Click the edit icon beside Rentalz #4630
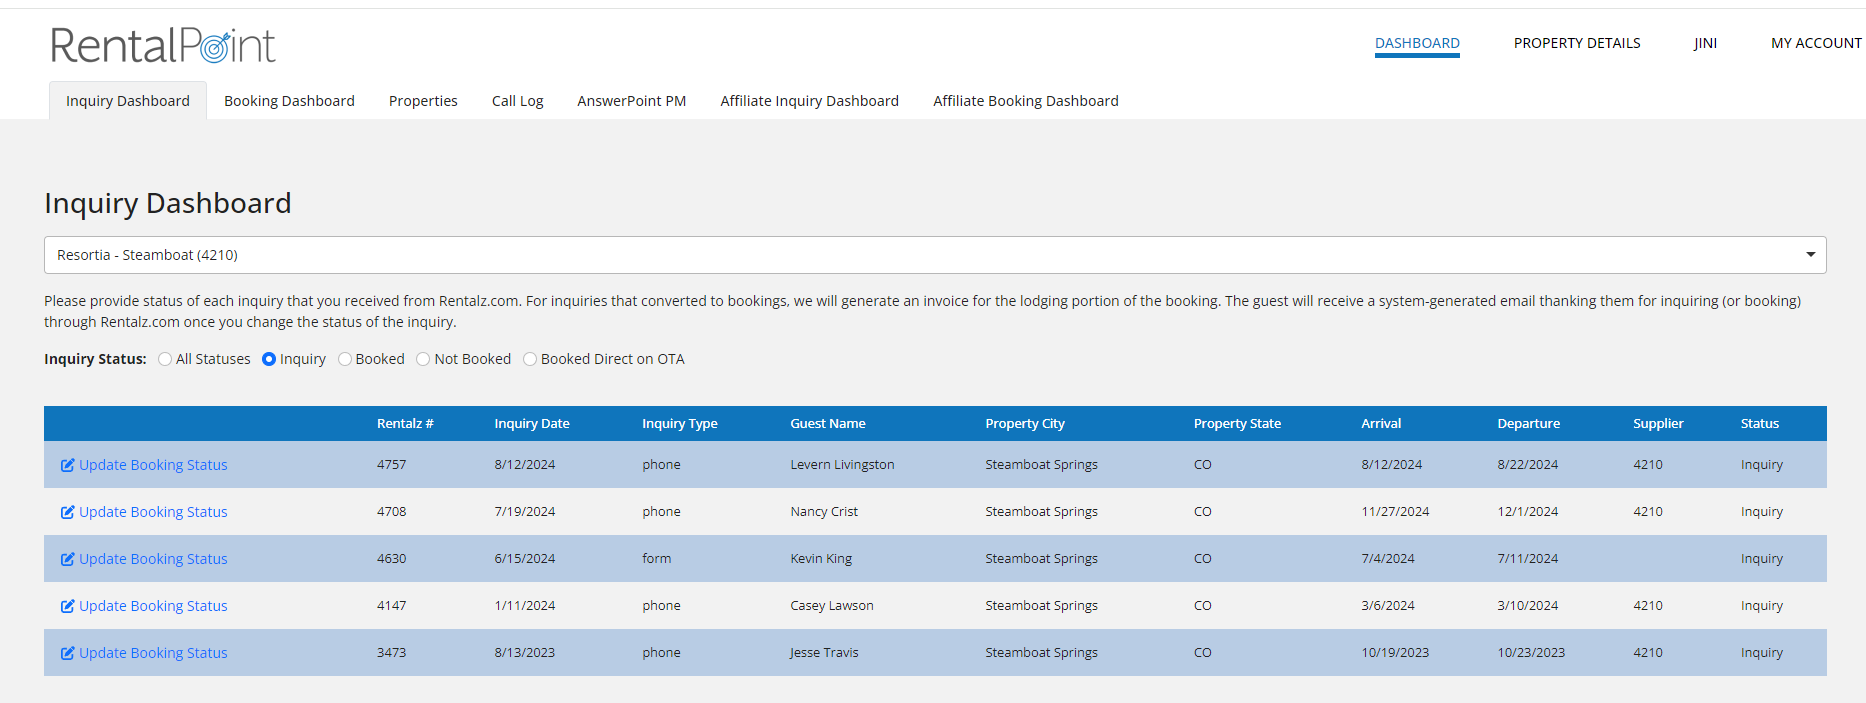This screenshot has height=703, width=1866. click(67, 559)
